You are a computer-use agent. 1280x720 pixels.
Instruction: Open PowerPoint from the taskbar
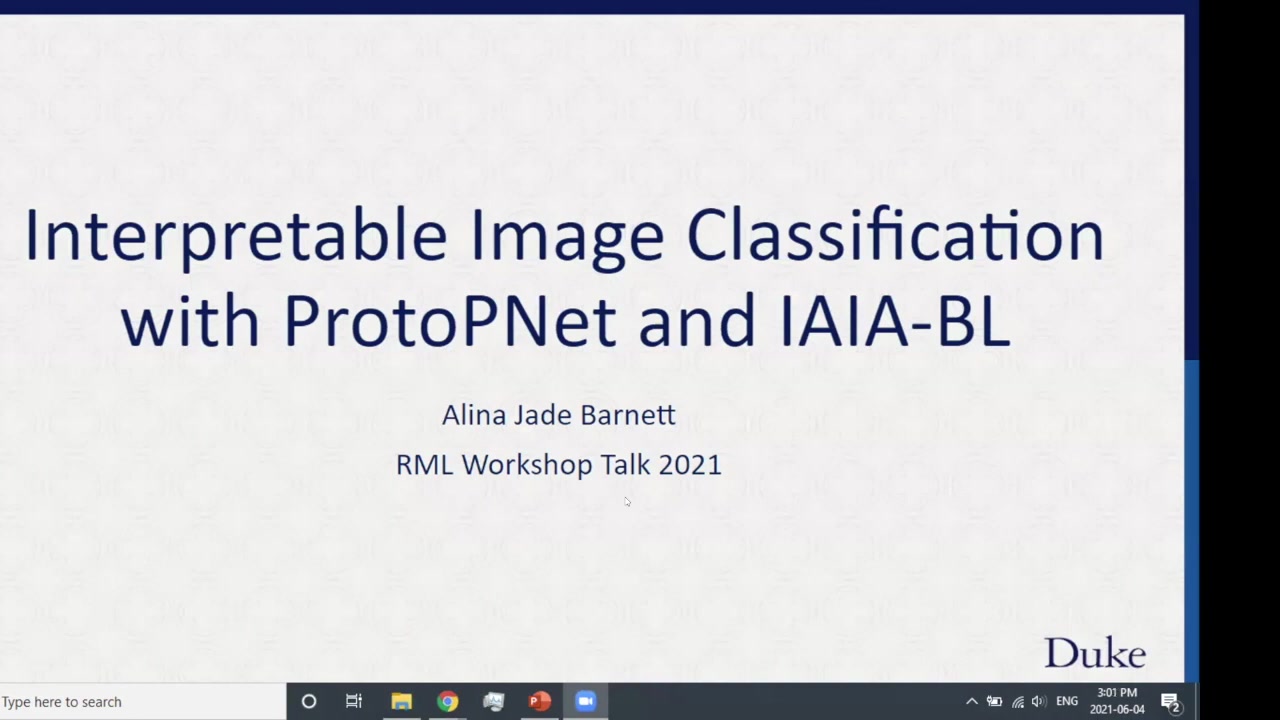coord(539,702)
